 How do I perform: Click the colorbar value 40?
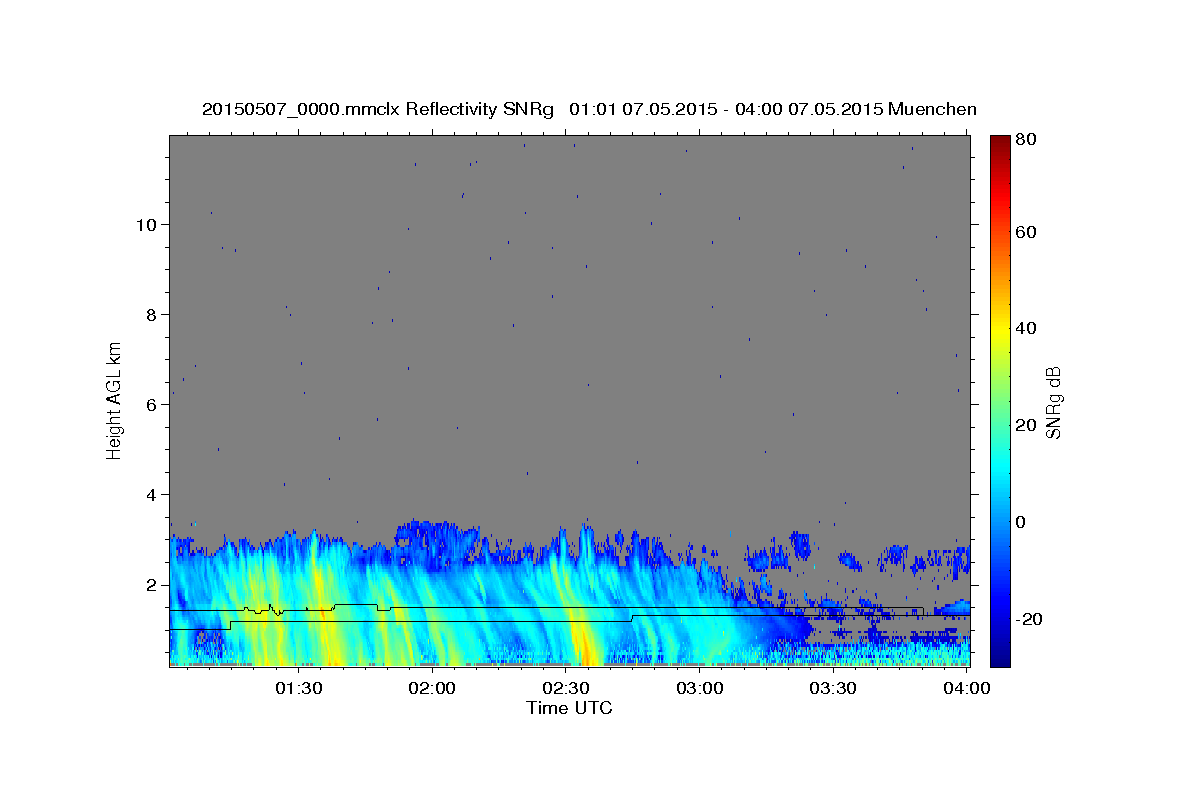click(x=1025, y=328)
